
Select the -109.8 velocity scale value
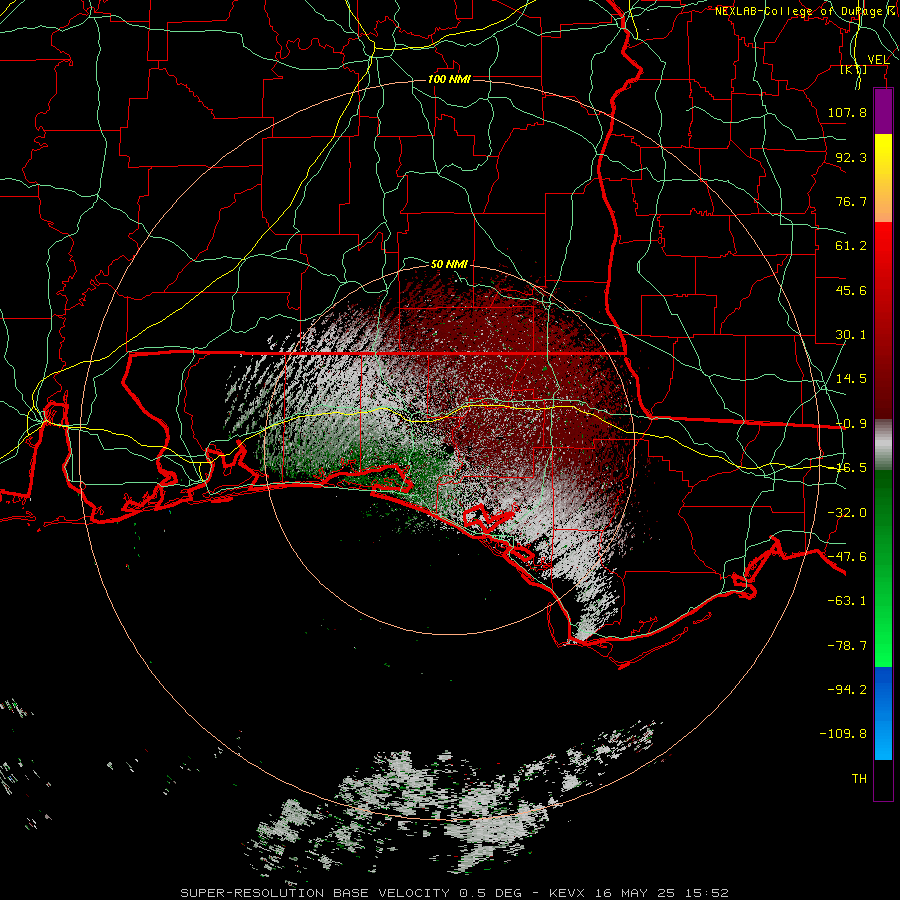[843, 734]
